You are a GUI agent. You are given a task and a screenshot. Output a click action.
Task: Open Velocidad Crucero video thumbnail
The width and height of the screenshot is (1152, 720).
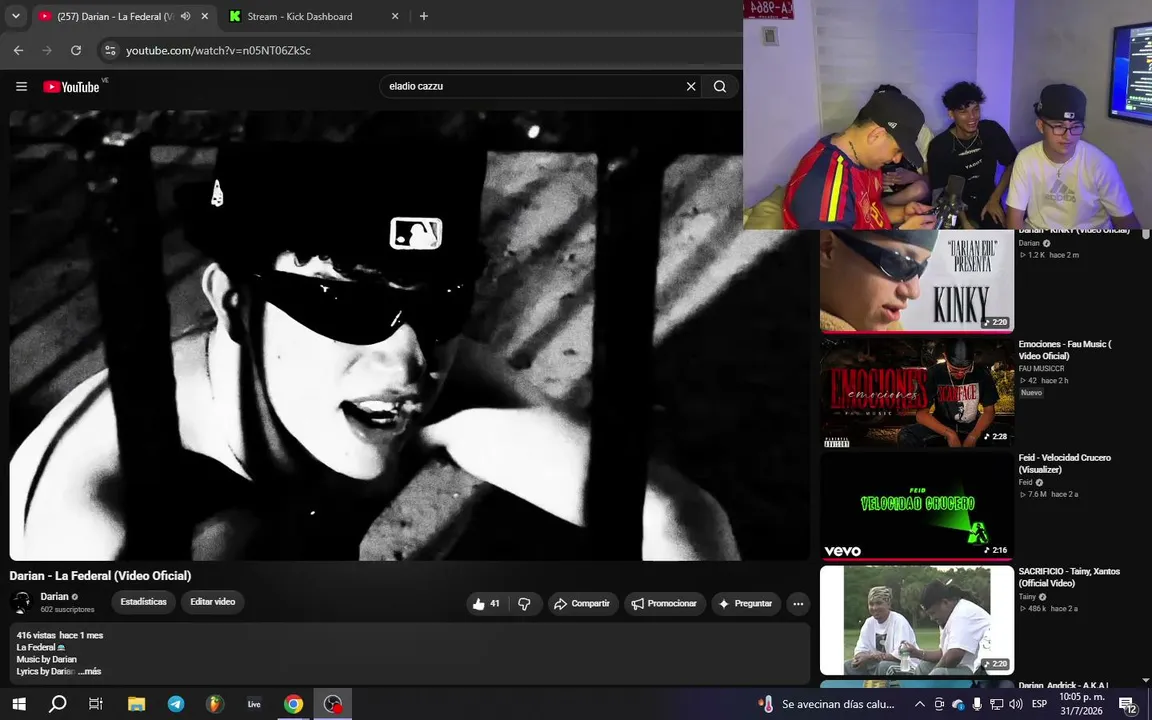(x=917, y=506)
